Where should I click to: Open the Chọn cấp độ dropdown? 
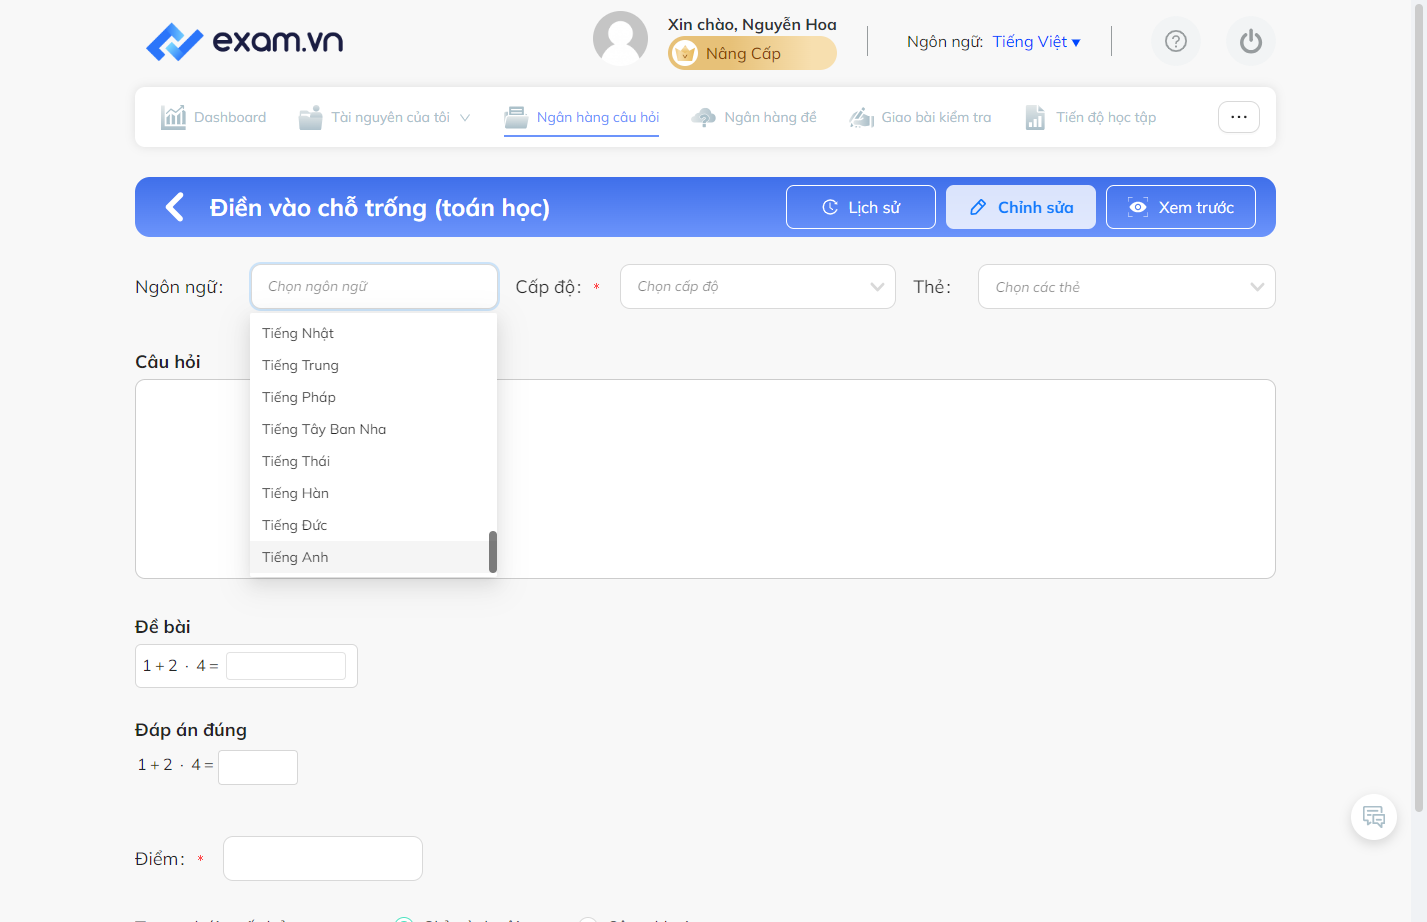point(758,286)
